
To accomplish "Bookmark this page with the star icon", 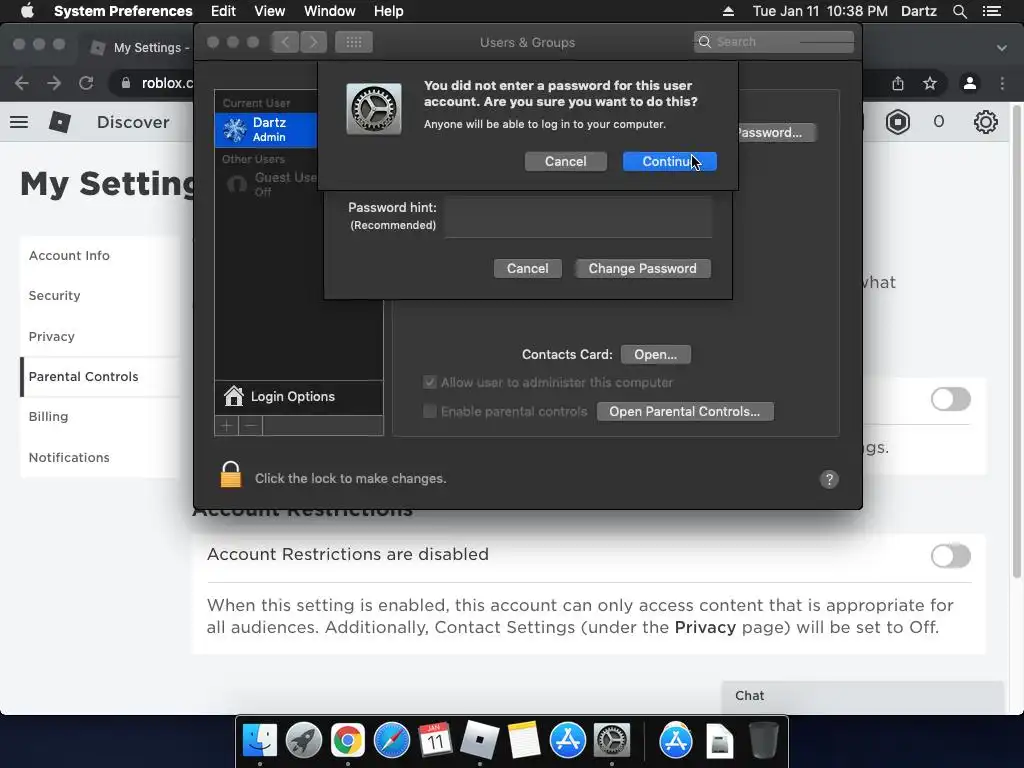I will coord(930,83).
